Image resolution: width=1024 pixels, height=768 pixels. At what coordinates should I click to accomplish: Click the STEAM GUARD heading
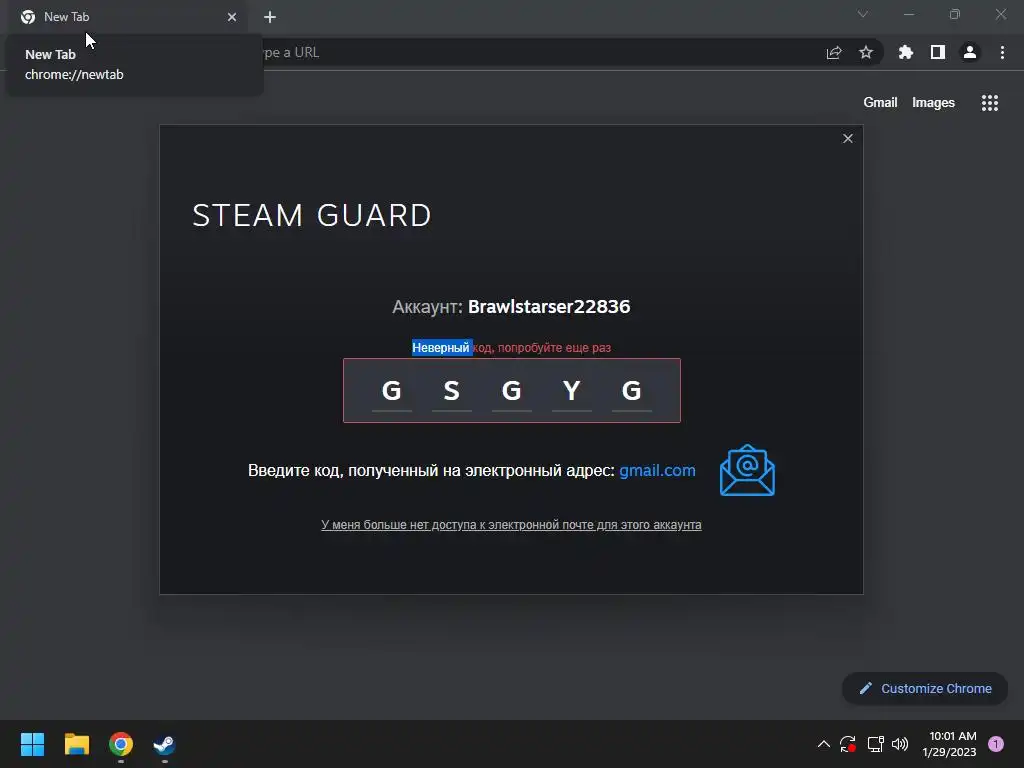[312, 216]
